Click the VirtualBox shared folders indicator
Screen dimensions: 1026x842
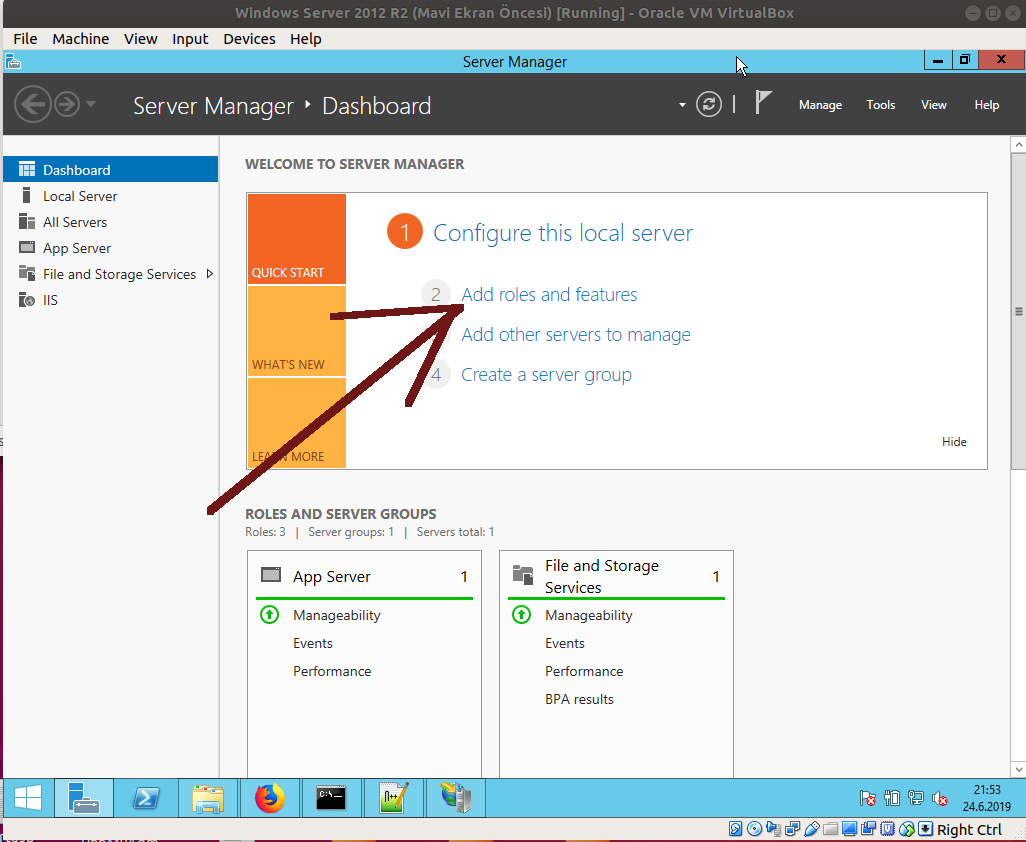[x=830, y=830]
